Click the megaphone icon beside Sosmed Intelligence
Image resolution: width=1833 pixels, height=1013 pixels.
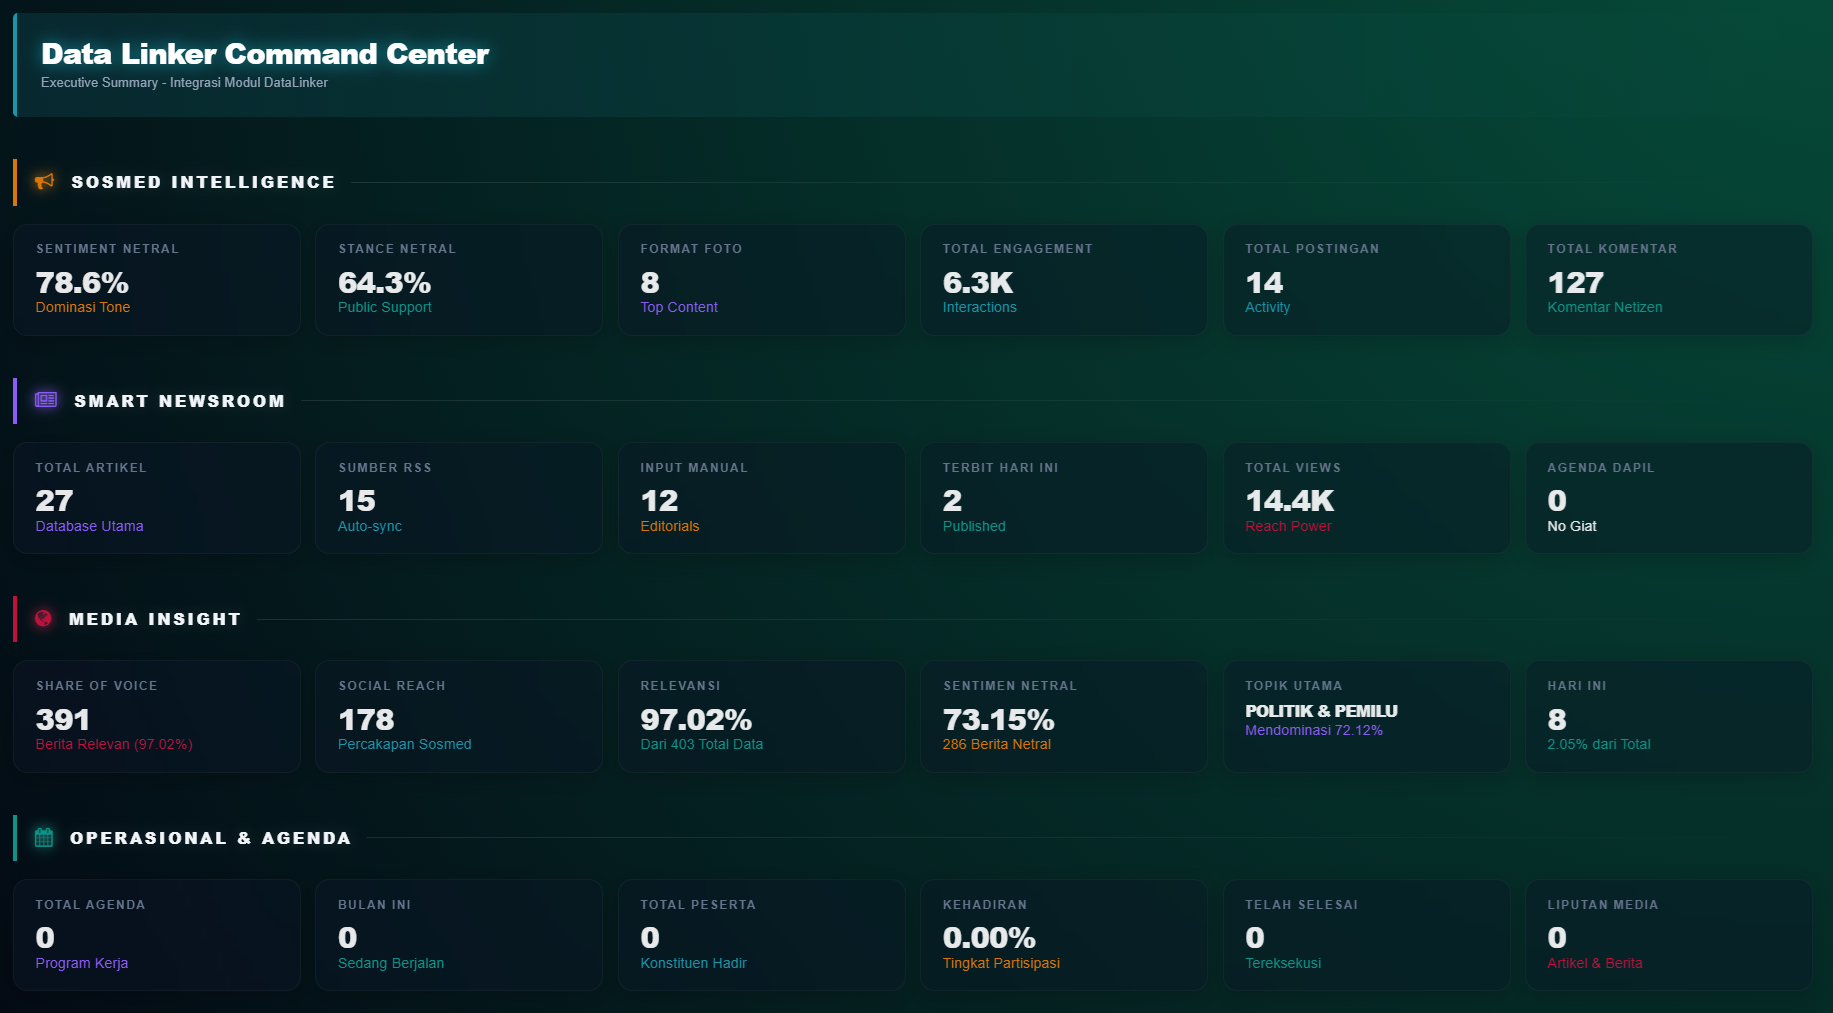(x=45, y=181)
